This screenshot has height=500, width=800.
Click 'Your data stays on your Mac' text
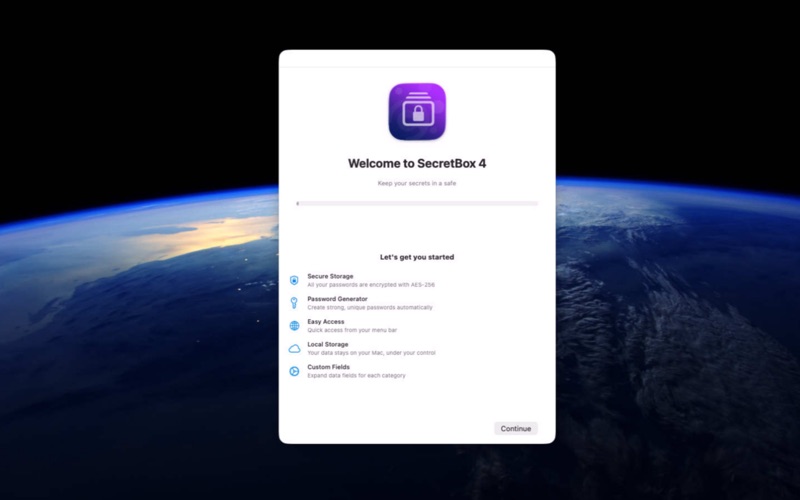pos(371,353)
